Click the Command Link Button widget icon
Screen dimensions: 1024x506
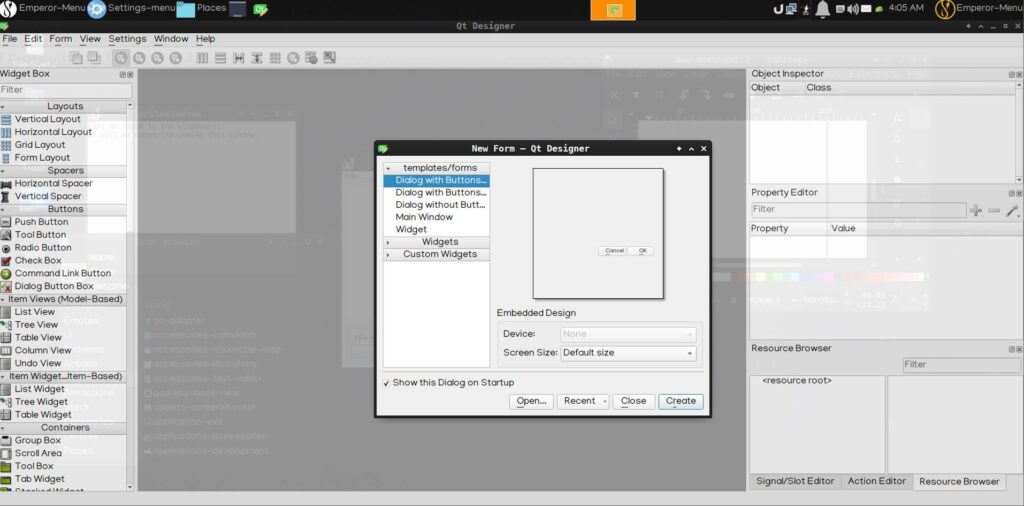tap(6, 274)
